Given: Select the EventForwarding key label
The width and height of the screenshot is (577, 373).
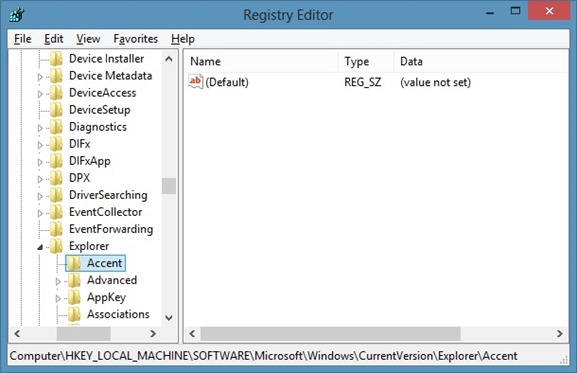Looking at the screenshot, I should point(111,229).
